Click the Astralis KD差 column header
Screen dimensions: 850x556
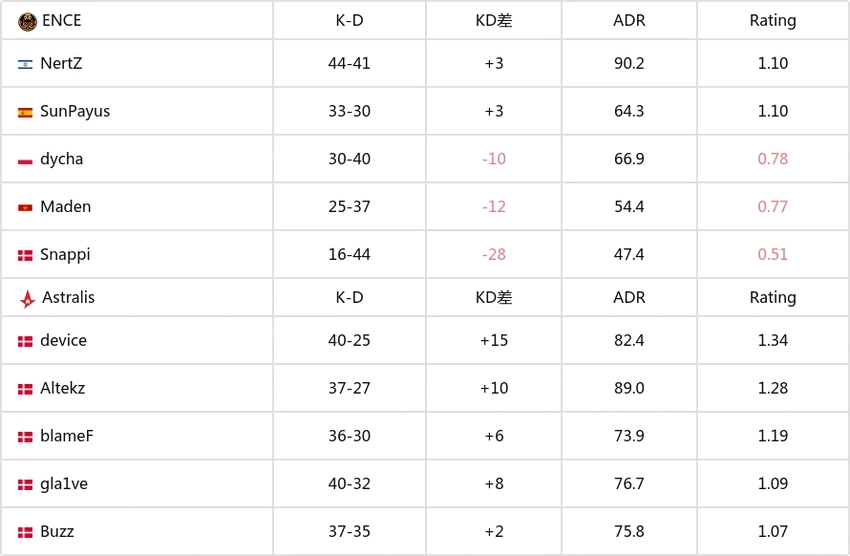[493, 298]
